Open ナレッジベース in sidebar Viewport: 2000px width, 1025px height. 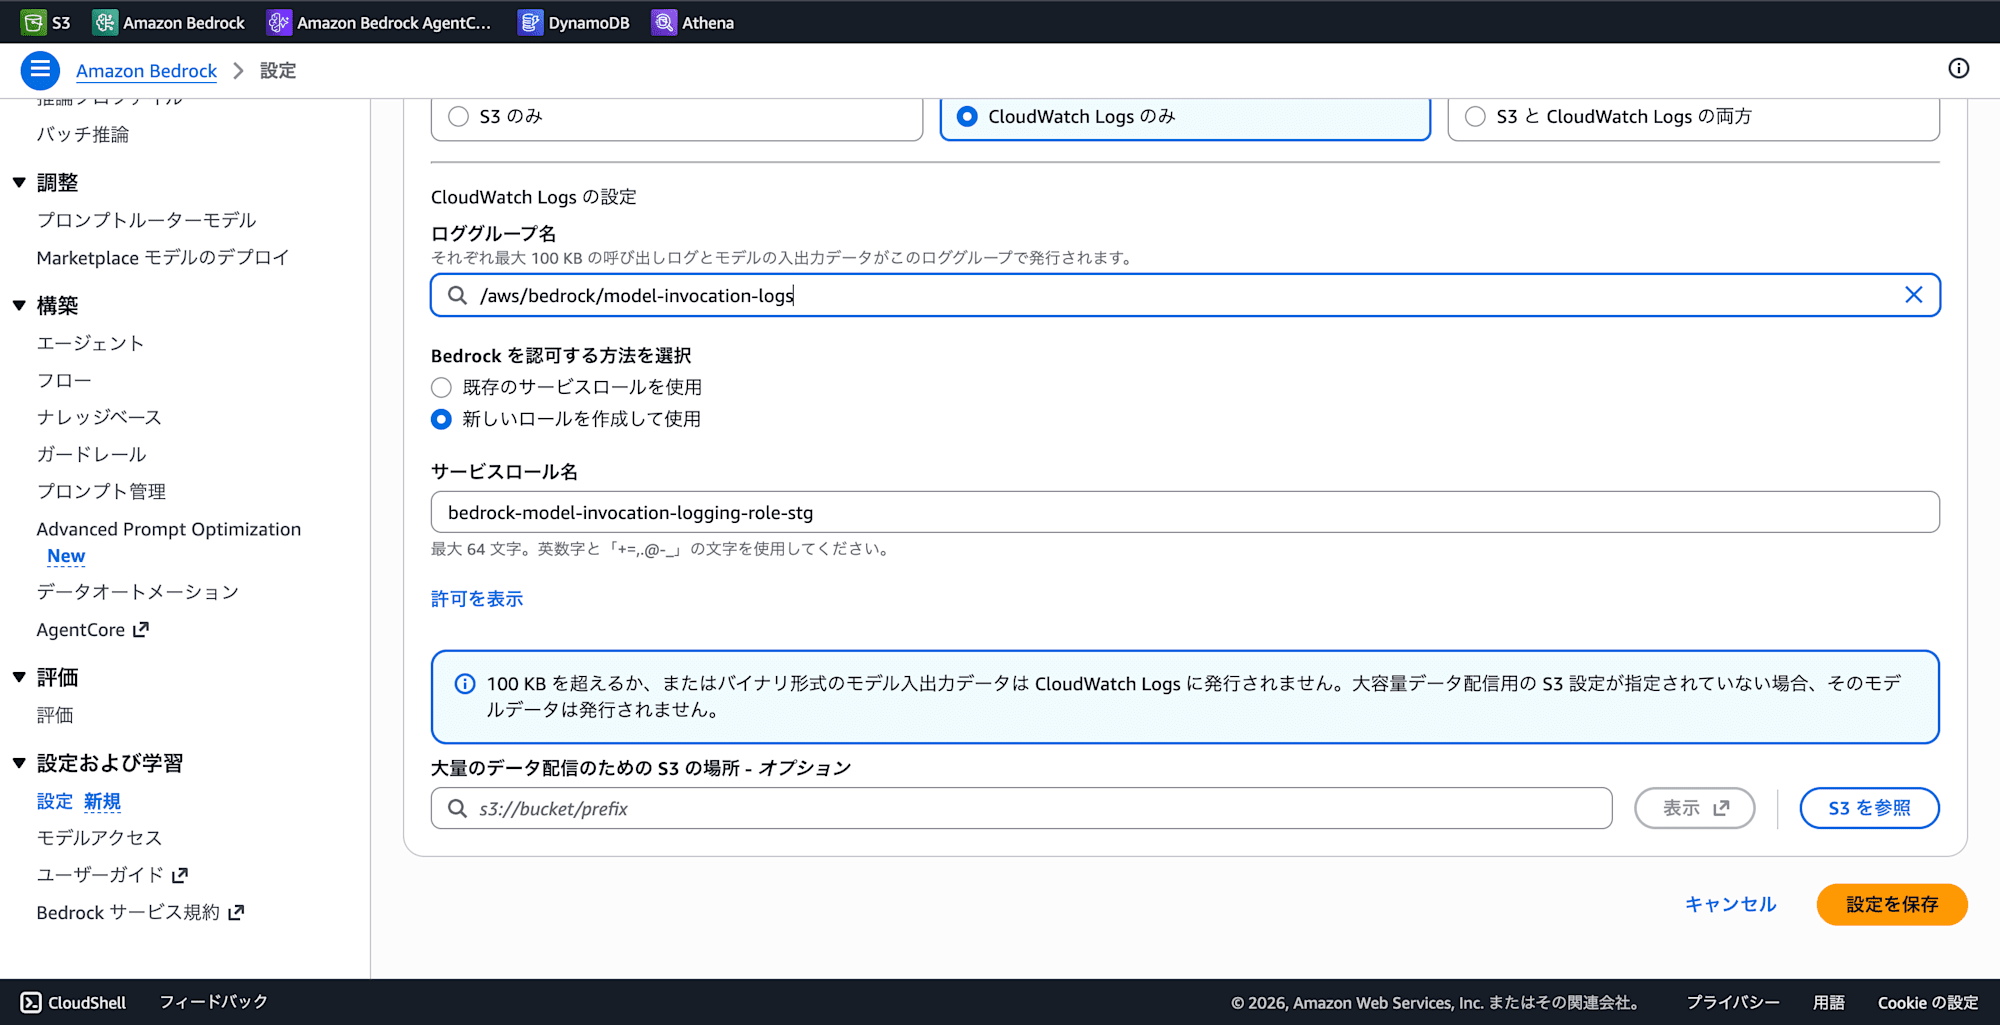click(99, 417)
